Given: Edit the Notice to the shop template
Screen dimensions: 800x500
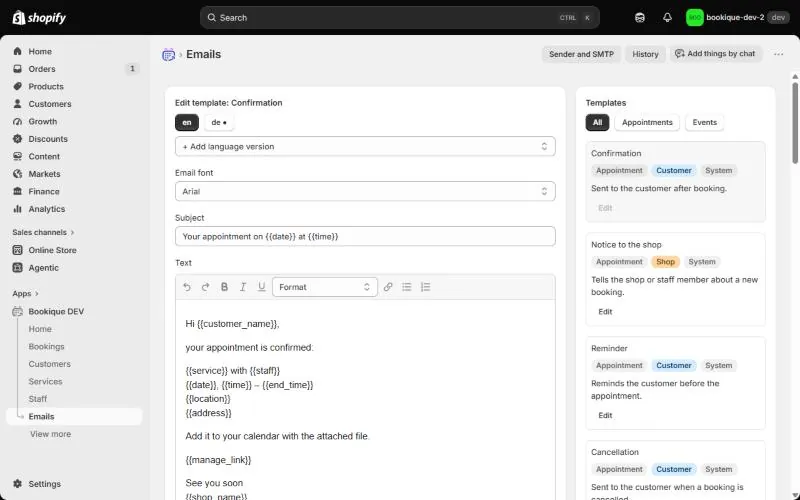Looking at the screenshot, I should pyautogui.click(x=605, y=312).
